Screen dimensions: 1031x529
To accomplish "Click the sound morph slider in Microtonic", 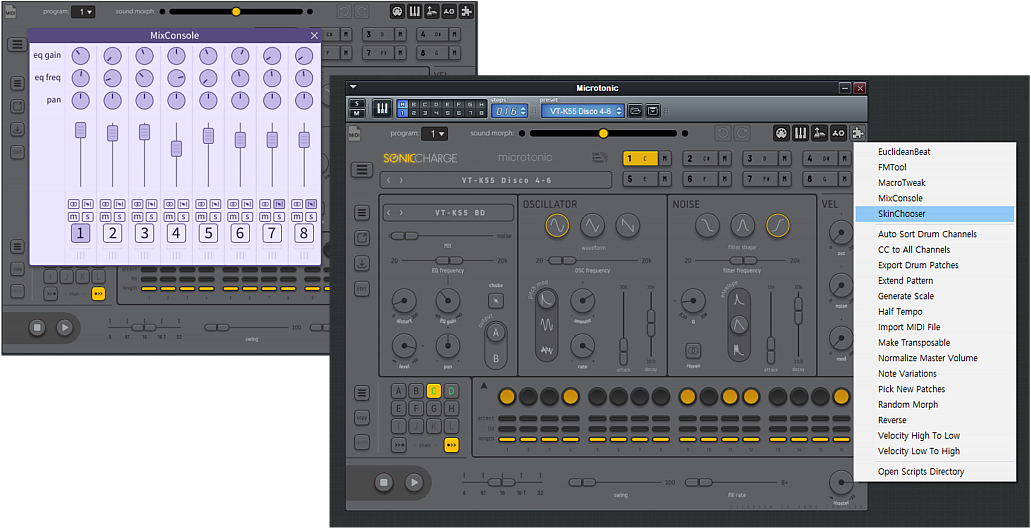I will tap(603, 133).
